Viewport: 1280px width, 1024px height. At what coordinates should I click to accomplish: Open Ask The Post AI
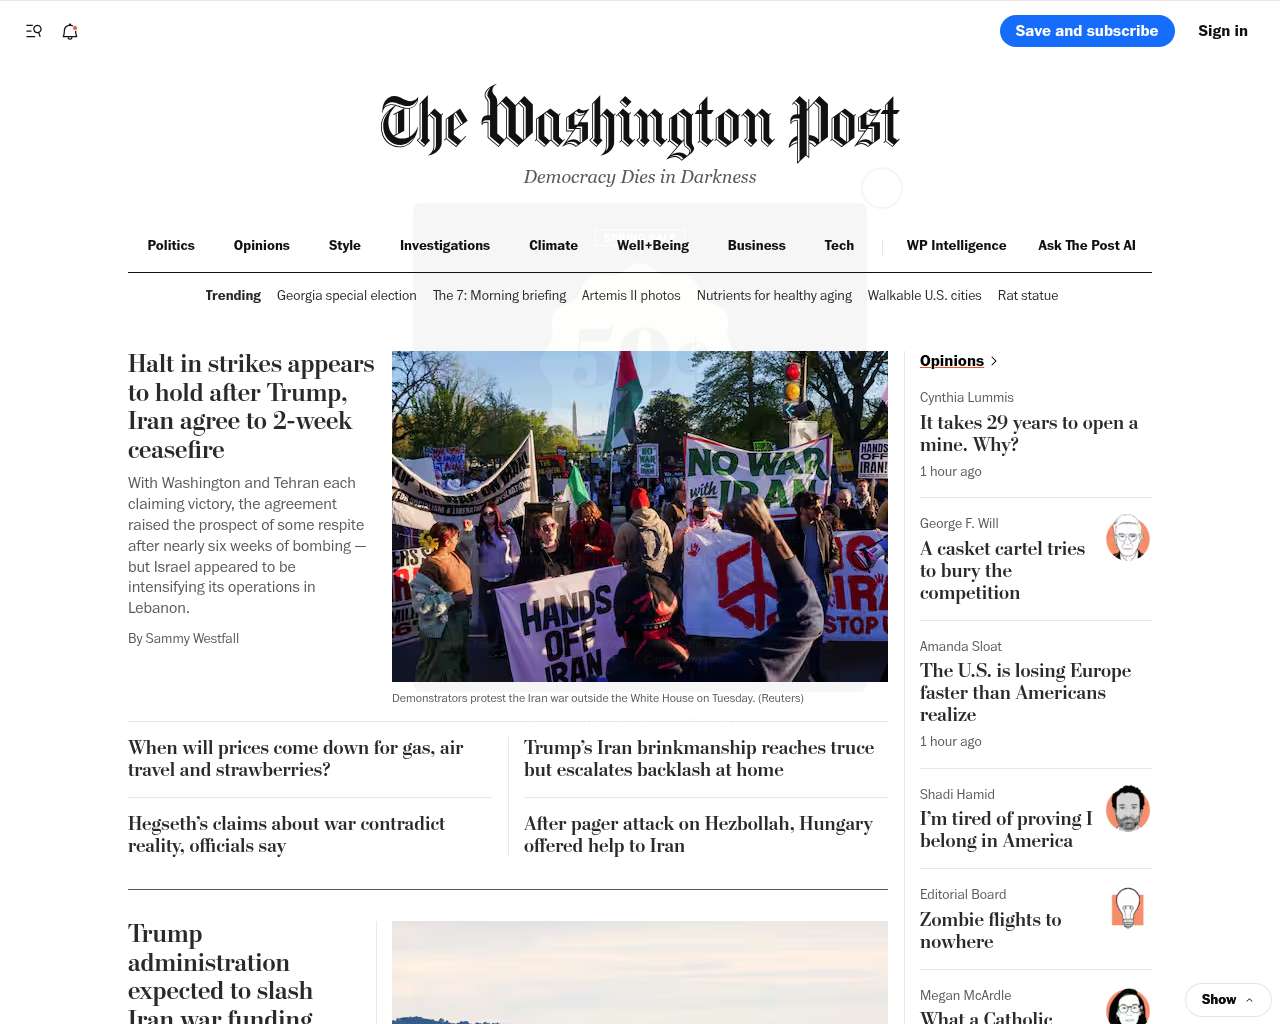1087,245
